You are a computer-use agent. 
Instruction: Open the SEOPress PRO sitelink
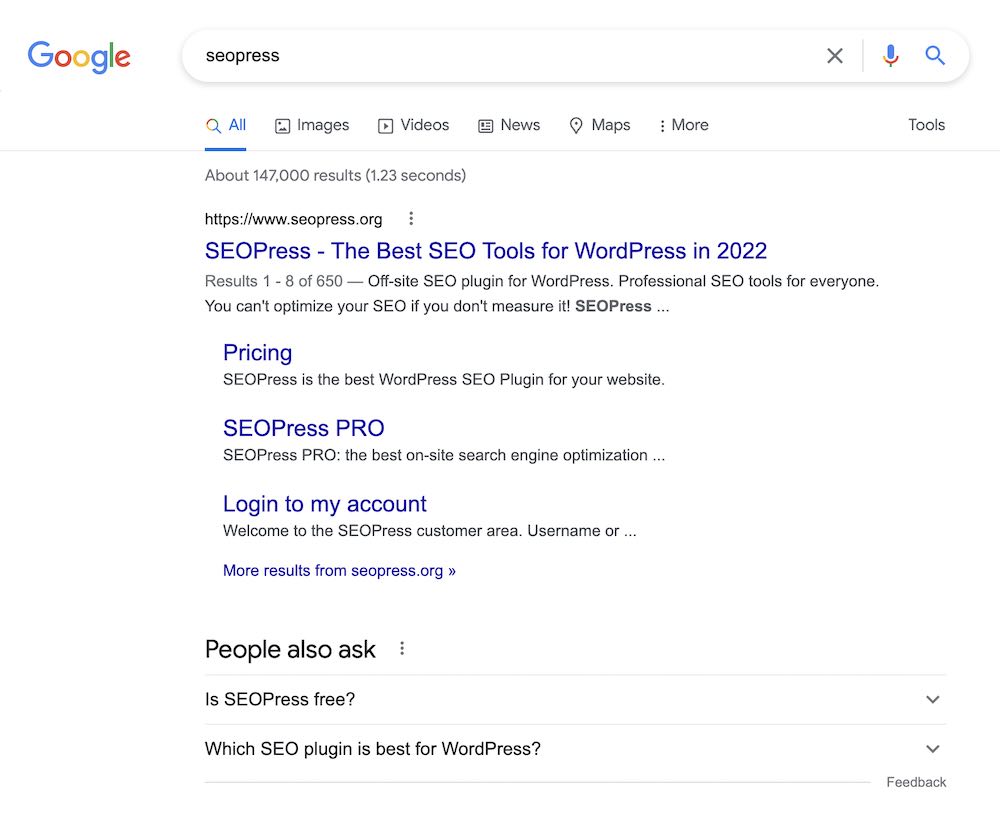point(304,428)
